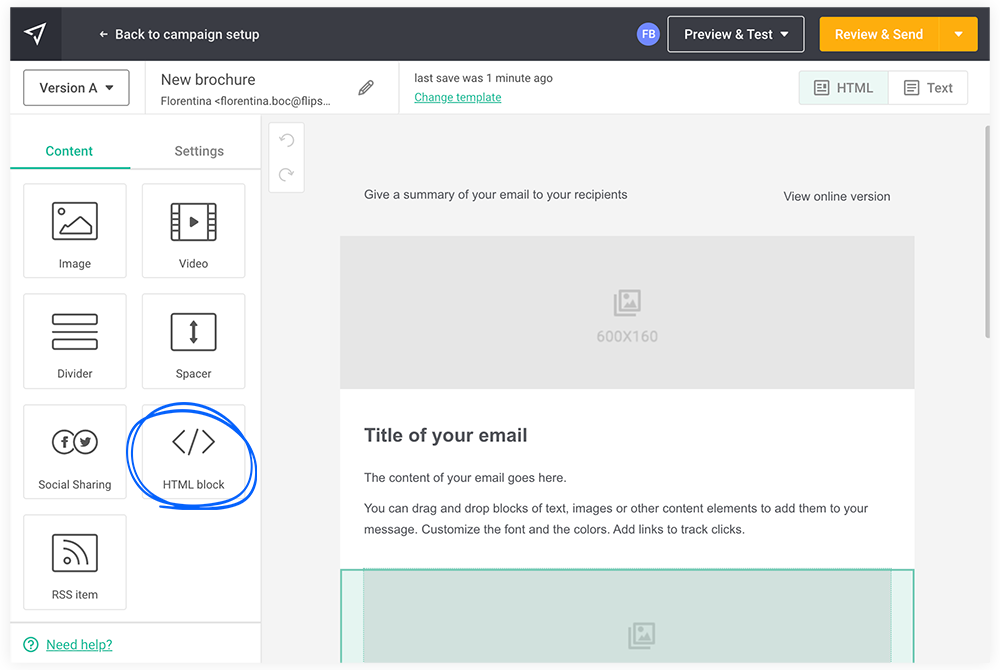Go back to campaign setup
The image size is (1000, 670).
coord(179,34)
